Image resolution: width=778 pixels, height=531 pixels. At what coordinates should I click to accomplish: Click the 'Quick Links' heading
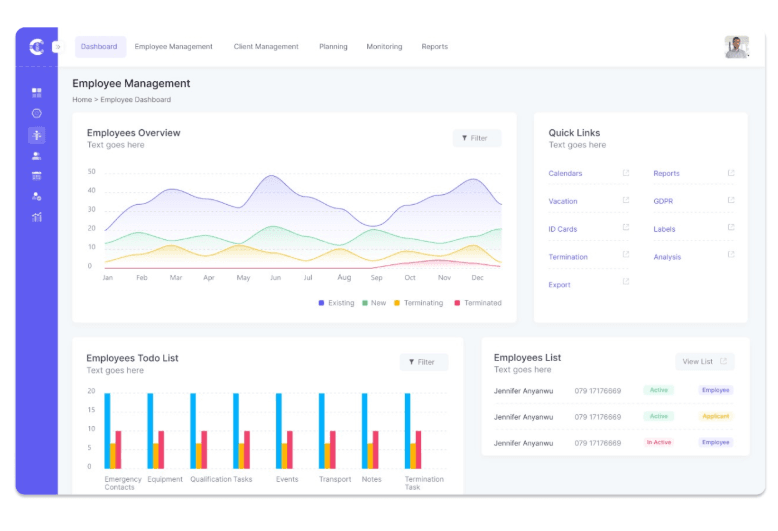574,133
